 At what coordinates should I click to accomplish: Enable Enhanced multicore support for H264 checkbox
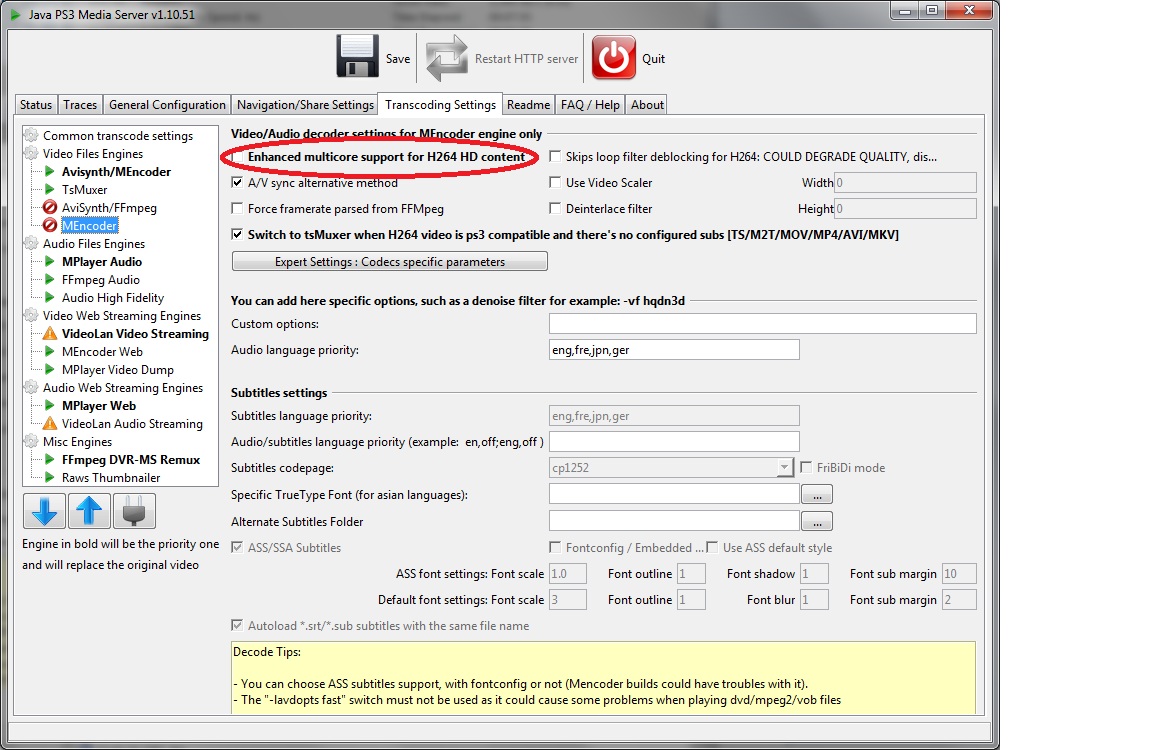237,156
